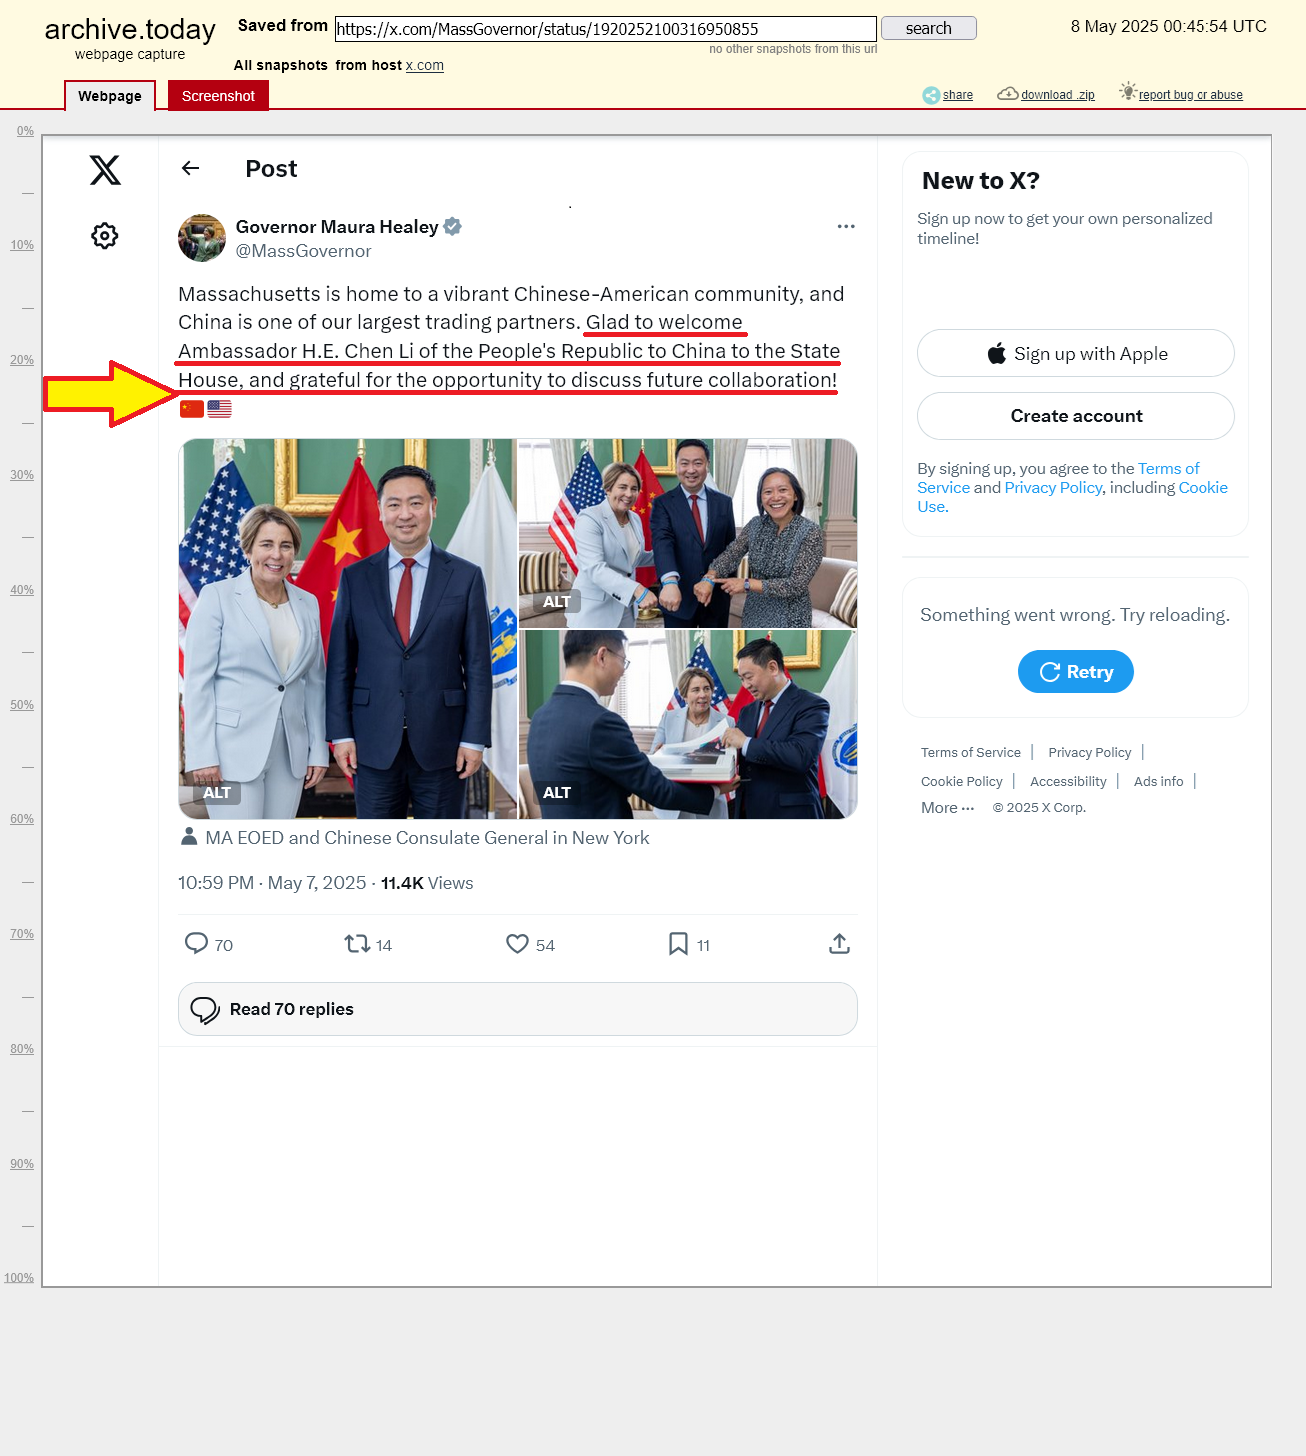The image size is (1306, 1456).
Task: Open footer Cookie Policy link
Action: pos(962,782)
